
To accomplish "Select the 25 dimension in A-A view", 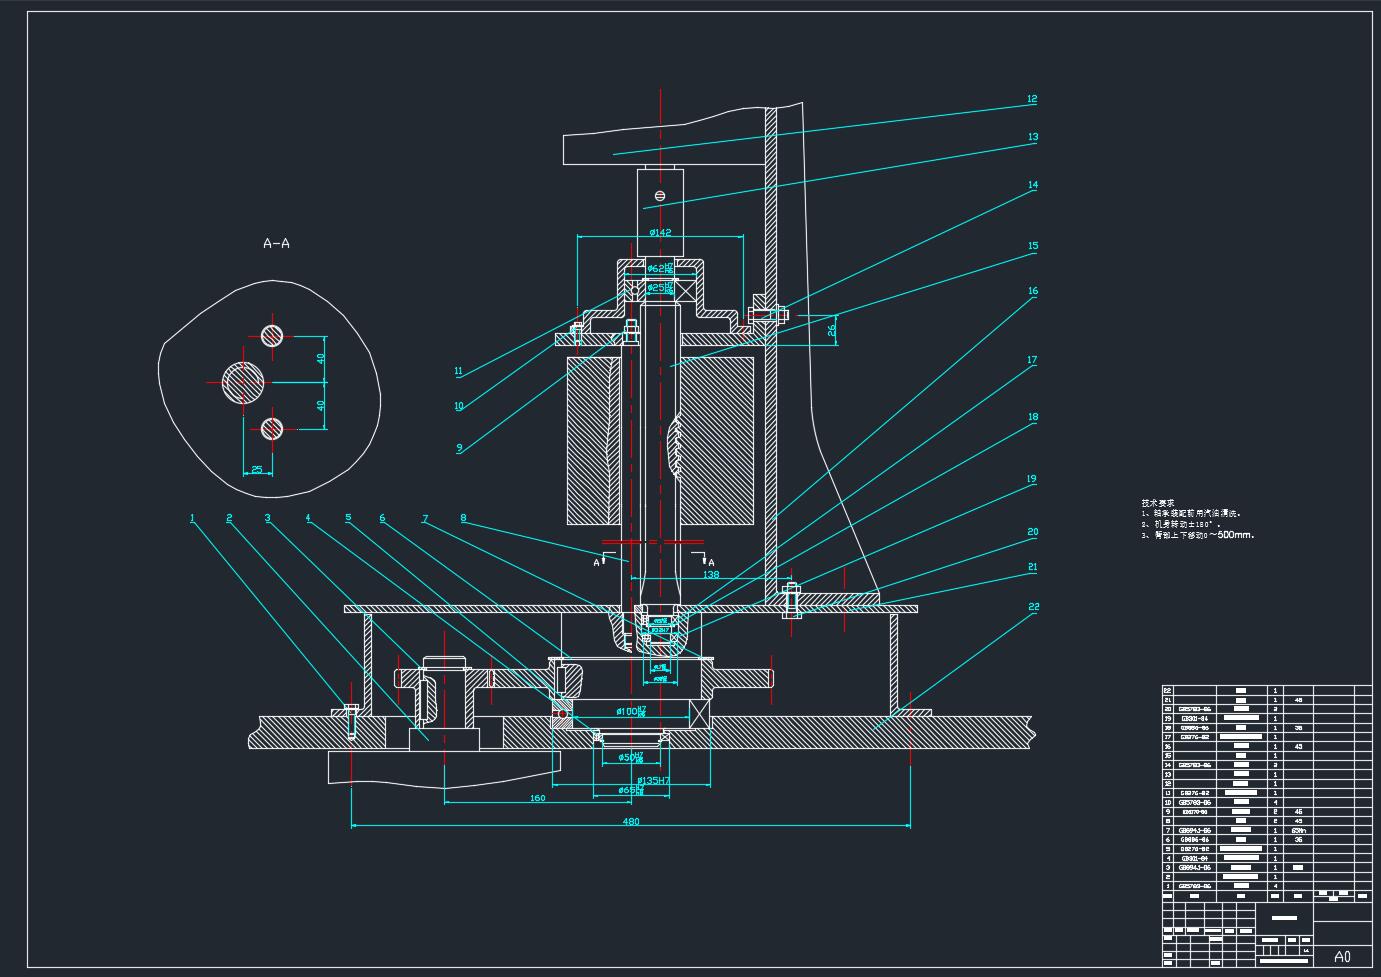I will [257, 469].
